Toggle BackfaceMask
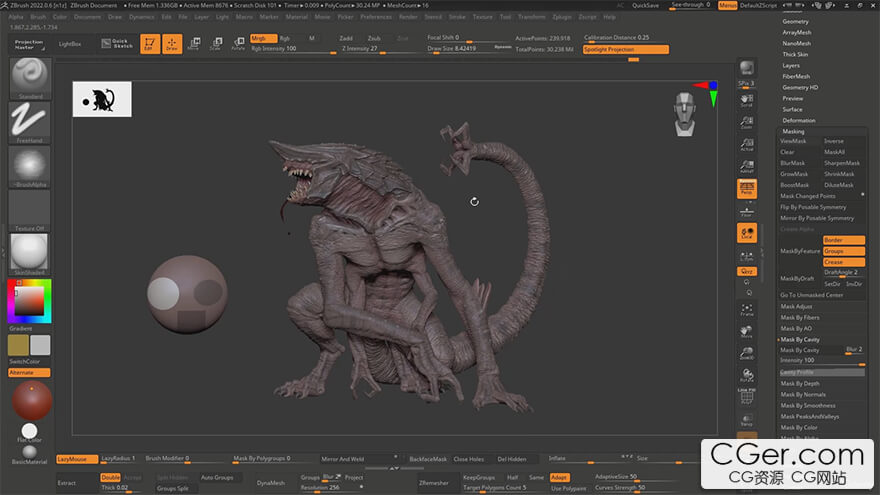Screen dimensions: 880x495 tap(428, 459)
